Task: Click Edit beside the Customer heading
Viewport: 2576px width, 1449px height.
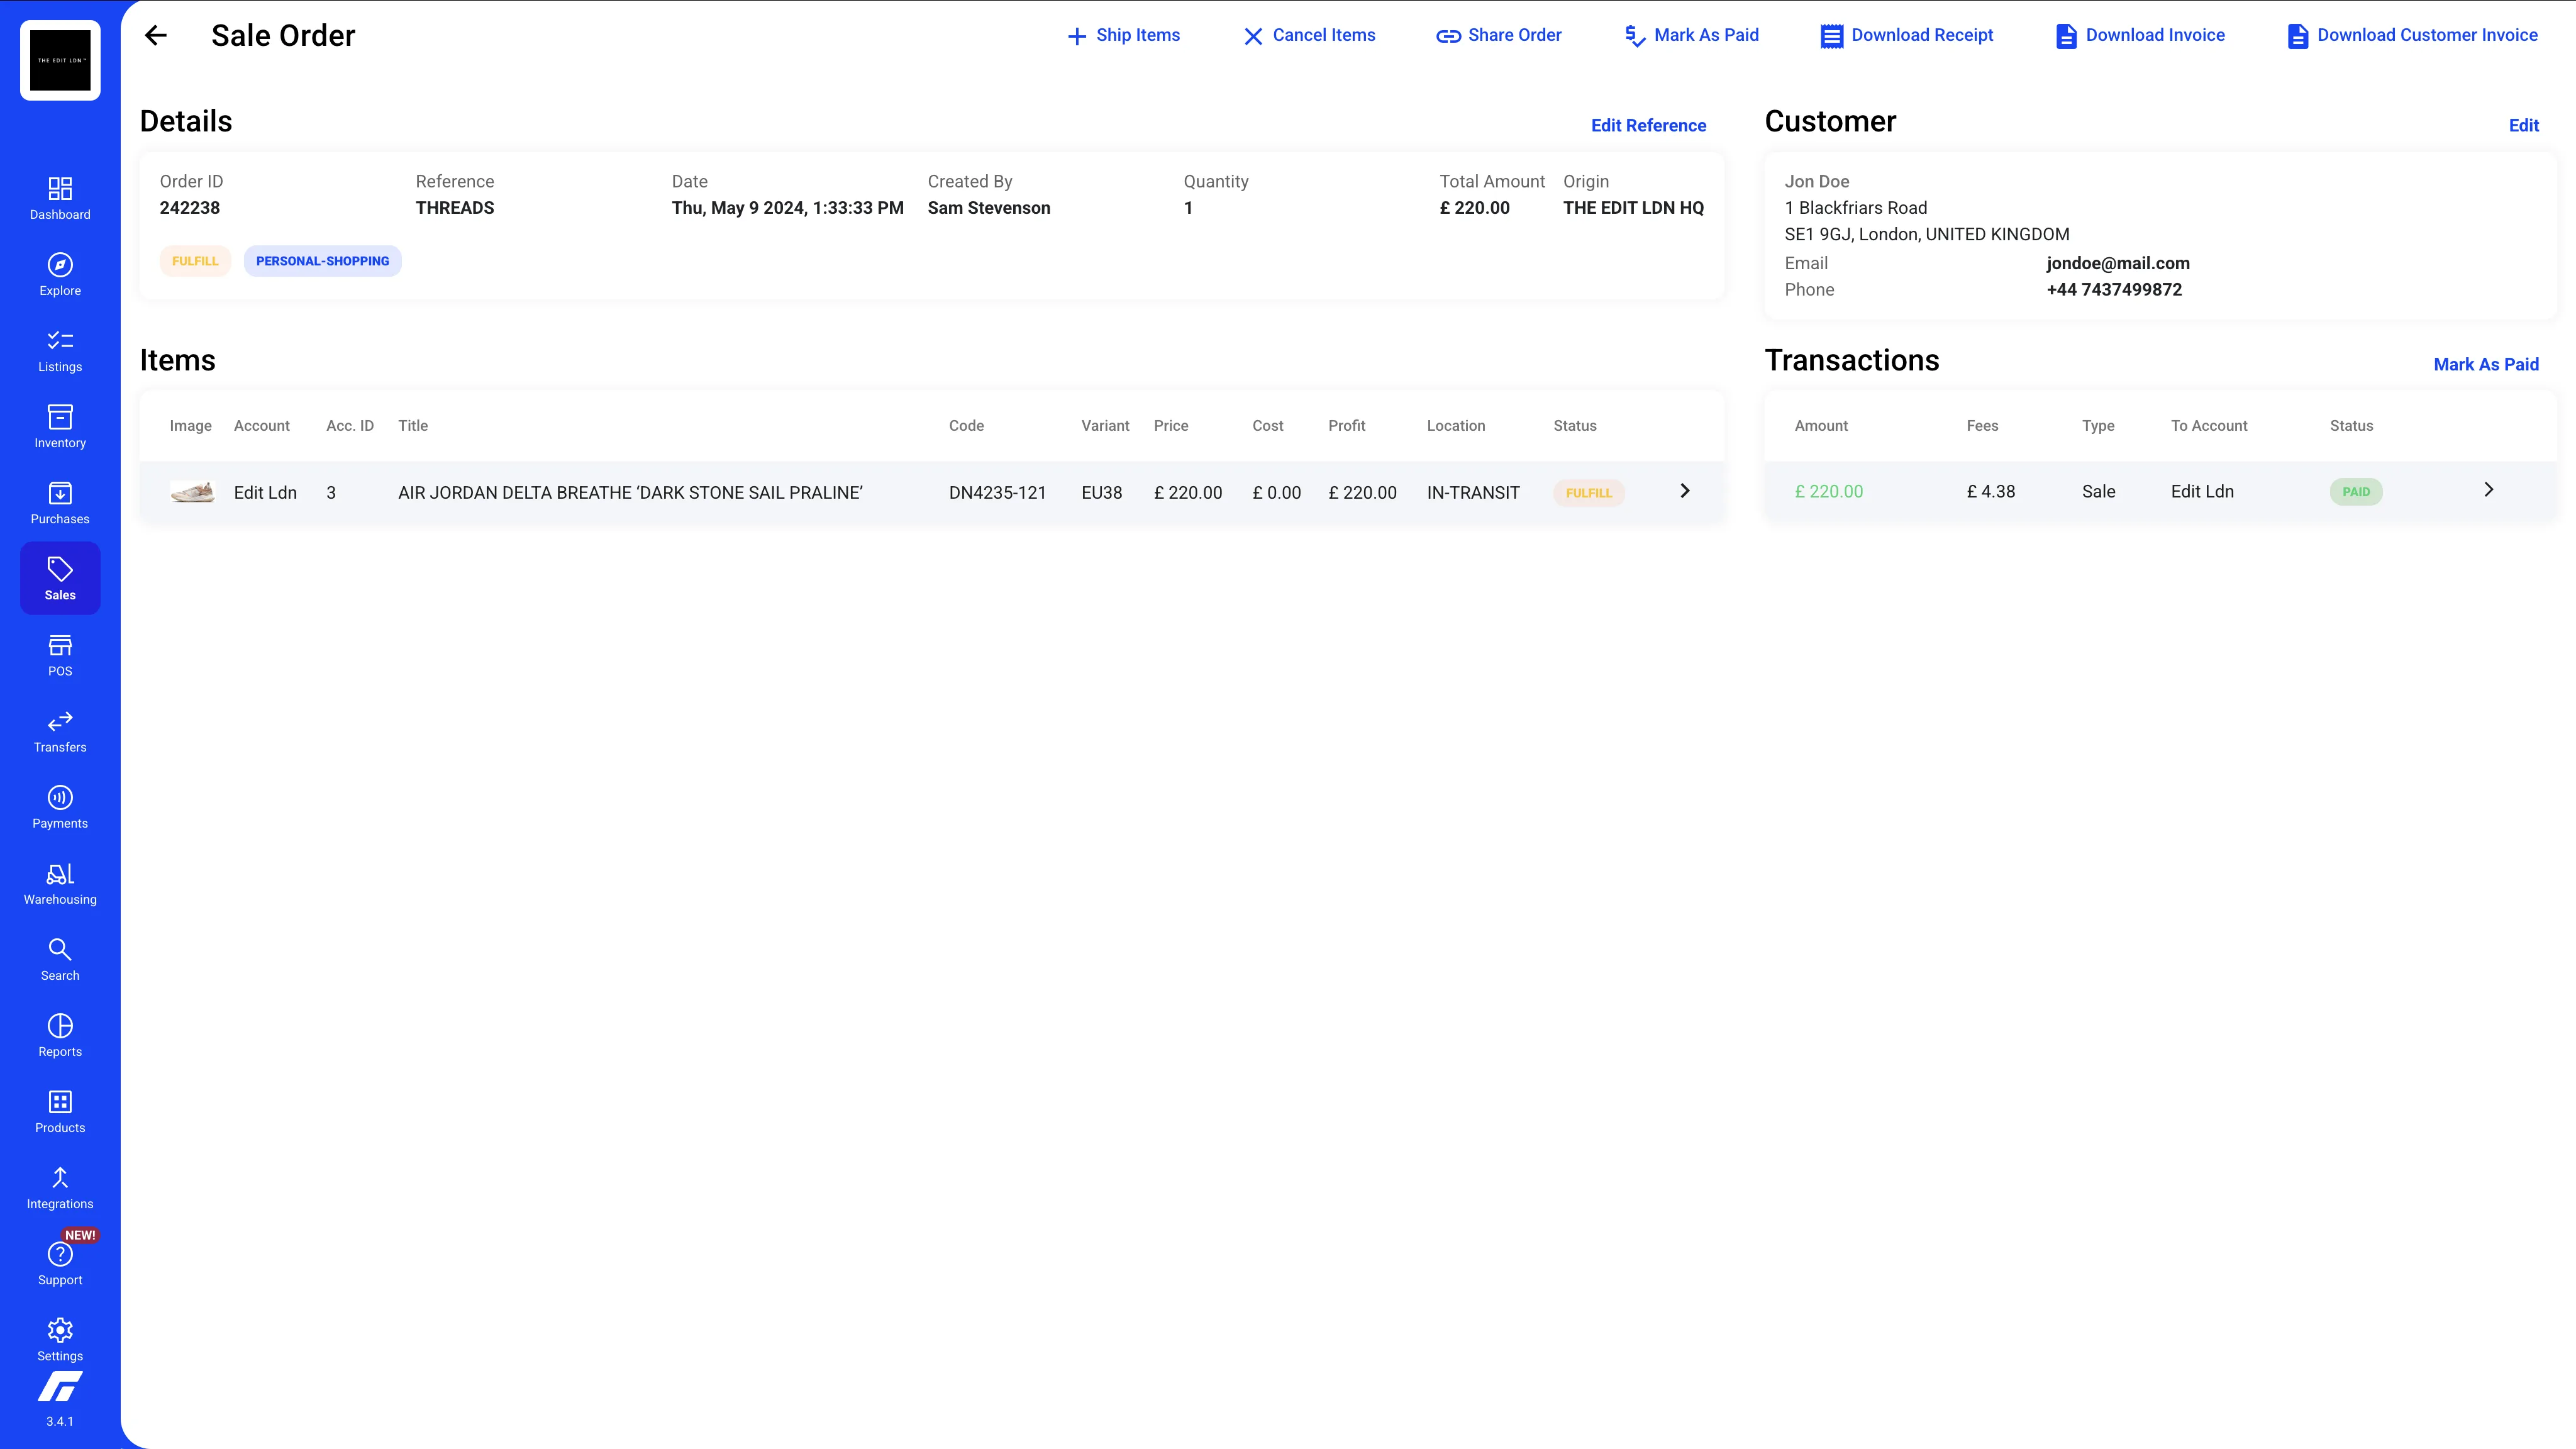Action: [2524, 125]
